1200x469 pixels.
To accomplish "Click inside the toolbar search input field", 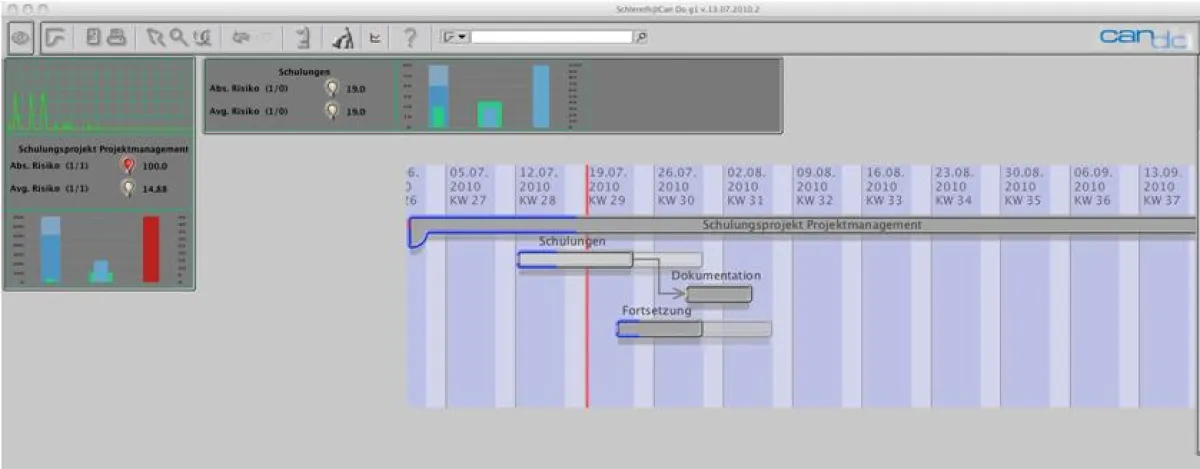I will (x=551, y=37).
